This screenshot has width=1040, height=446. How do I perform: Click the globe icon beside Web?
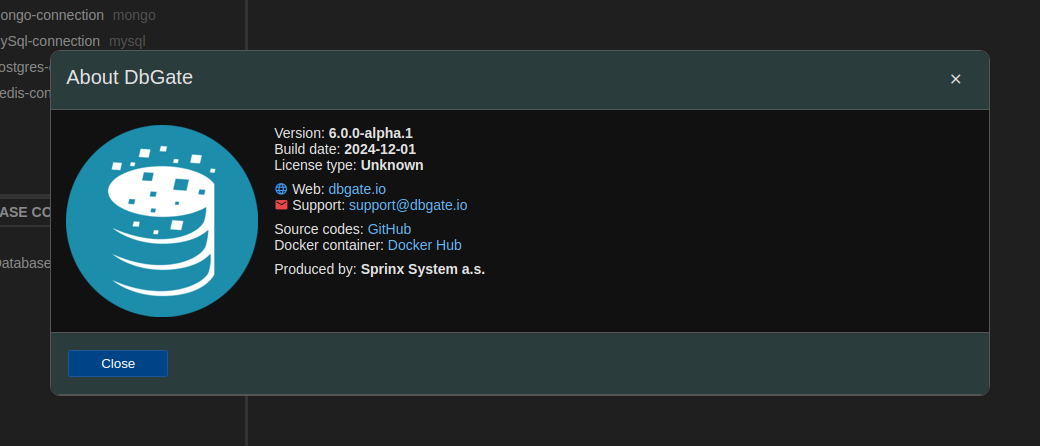pos(281,189)
